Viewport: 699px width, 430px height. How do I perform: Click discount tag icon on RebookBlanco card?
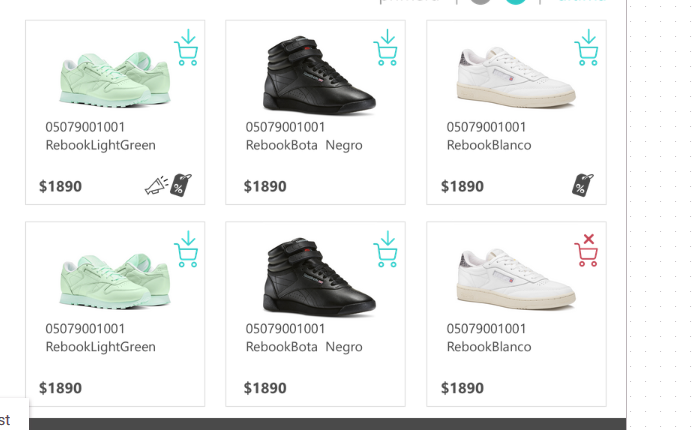pyautogui.click(x=583, y=185)
